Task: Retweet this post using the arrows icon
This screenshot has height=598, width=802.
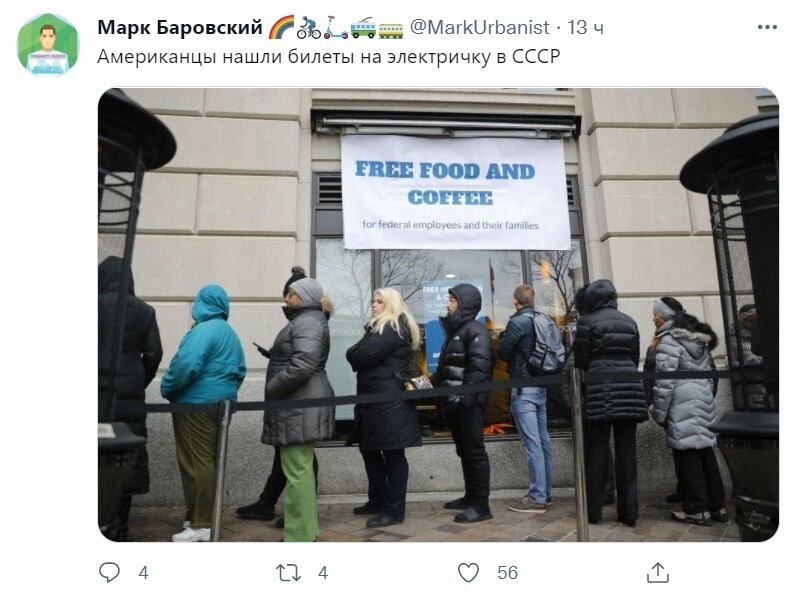Action: click(288, 572)
